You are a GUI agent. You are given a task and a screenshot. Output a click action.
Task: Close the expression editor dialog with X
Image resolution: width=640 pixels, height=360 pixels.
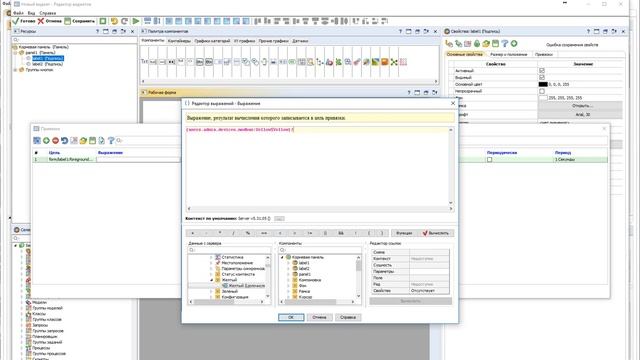[453, 103]
